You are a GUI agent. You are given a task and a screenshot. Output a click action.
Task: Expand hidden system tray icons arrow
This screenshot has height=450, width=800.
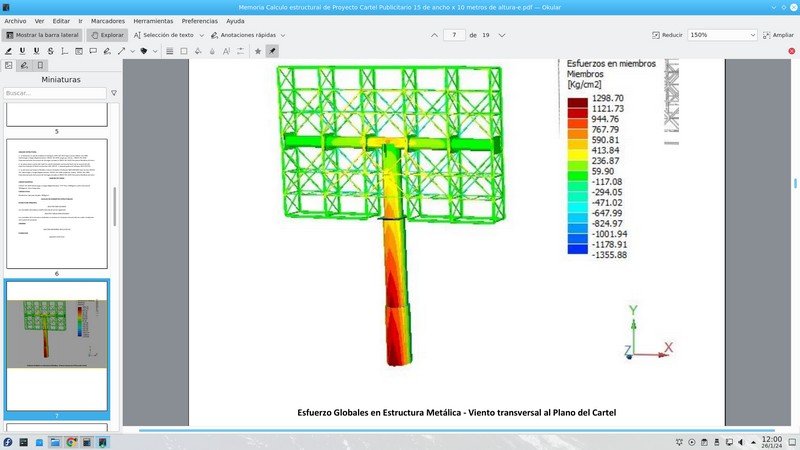pos(753,442)
